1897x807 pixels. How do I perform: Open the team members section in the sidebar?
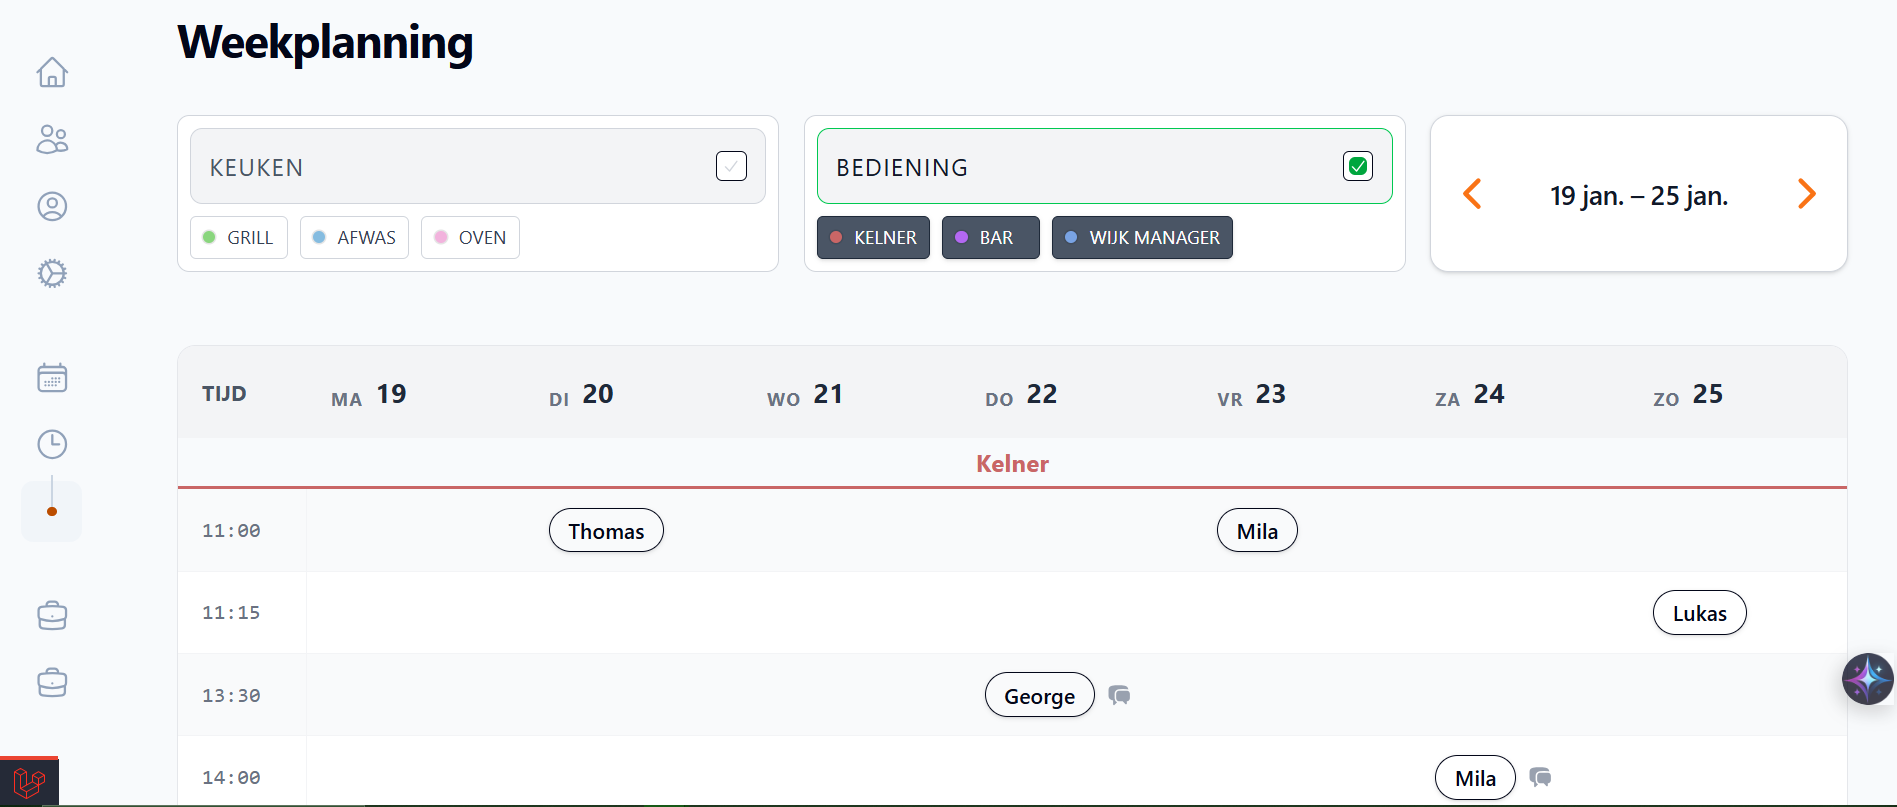pos(52,139)
